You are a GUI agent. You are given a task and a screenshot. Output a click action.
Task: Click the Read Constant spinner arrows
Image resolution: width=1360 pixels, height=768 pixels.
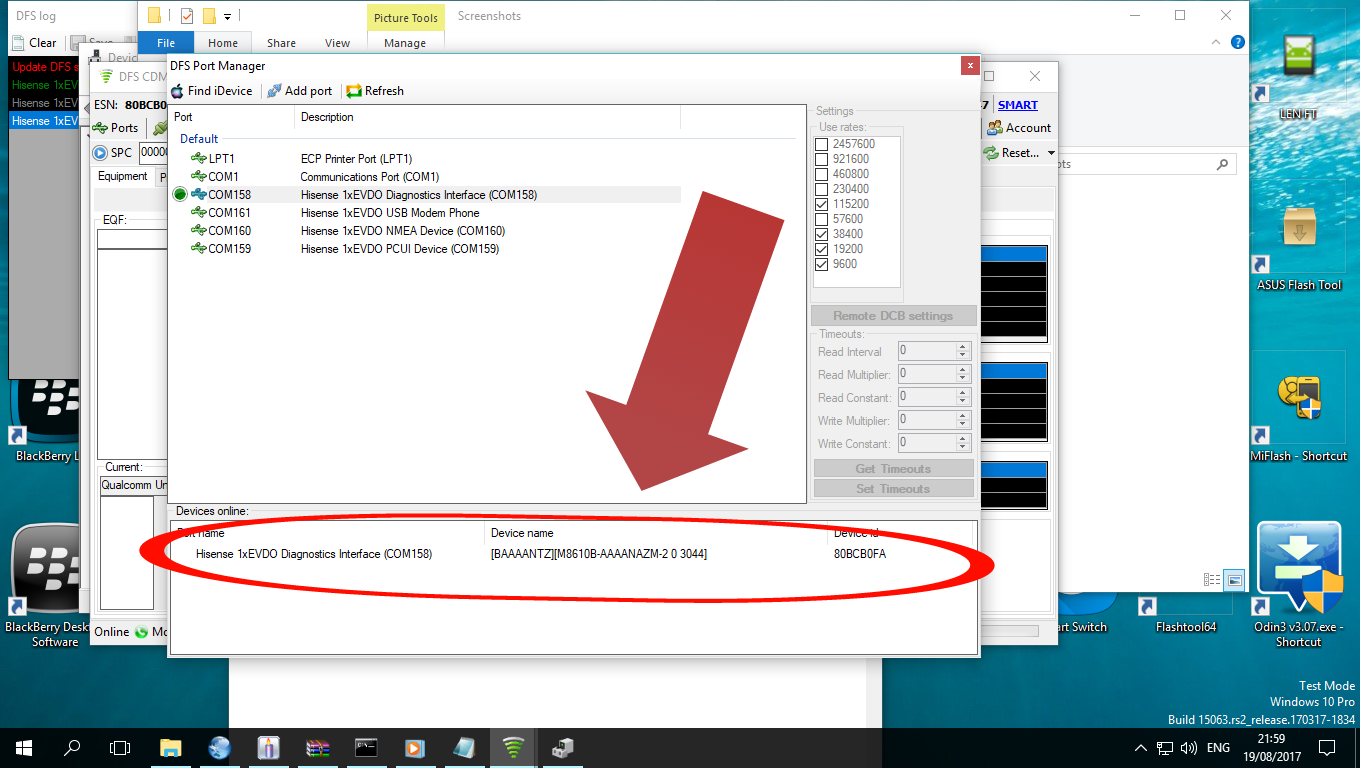(x=963, y=397)
